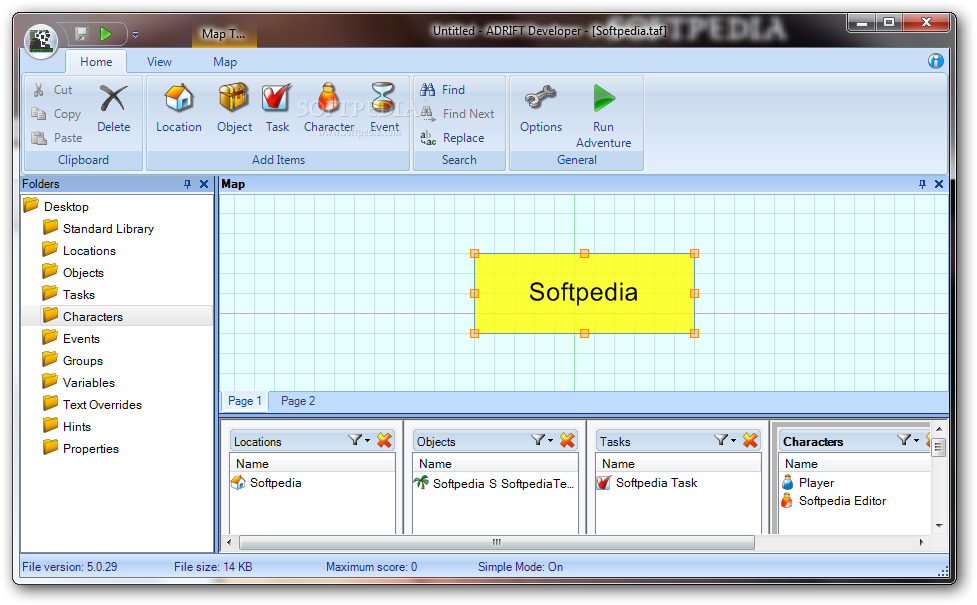Click scroll-down arrow in Characters pane
This screenshot has height=605, width=977.
[x=939, y=526]
